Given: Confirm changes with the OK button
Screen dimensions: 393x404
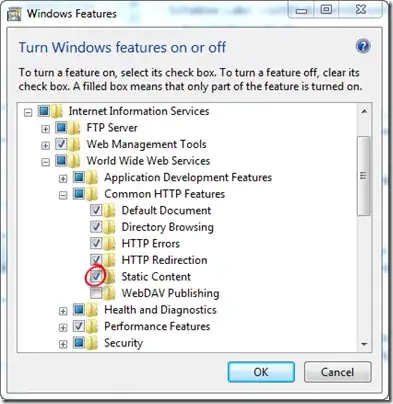Looking at the screenshot, I should [x=261, y=372].
